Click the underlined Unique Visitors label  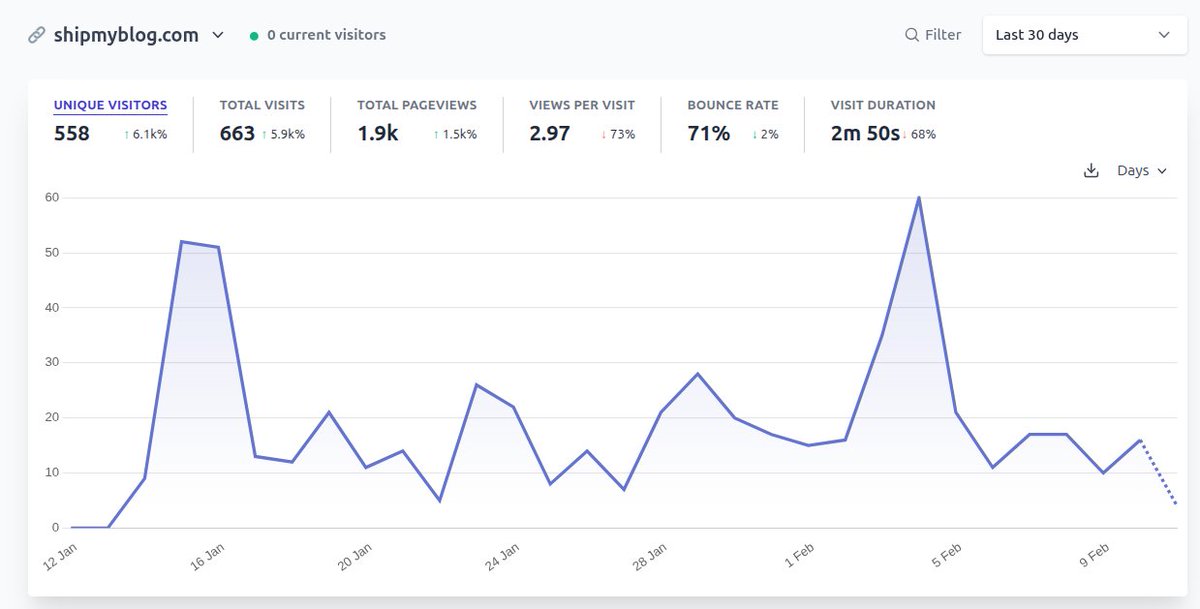pyautogui.click(x=110, y=105)
